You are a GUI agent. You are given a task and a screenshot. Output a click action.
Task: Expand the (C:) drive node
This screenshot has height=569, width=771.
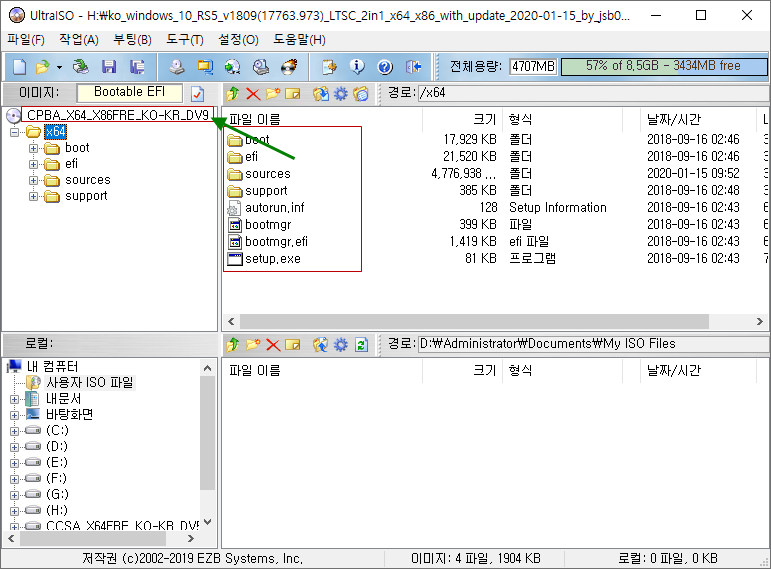[x=14, y=431]
